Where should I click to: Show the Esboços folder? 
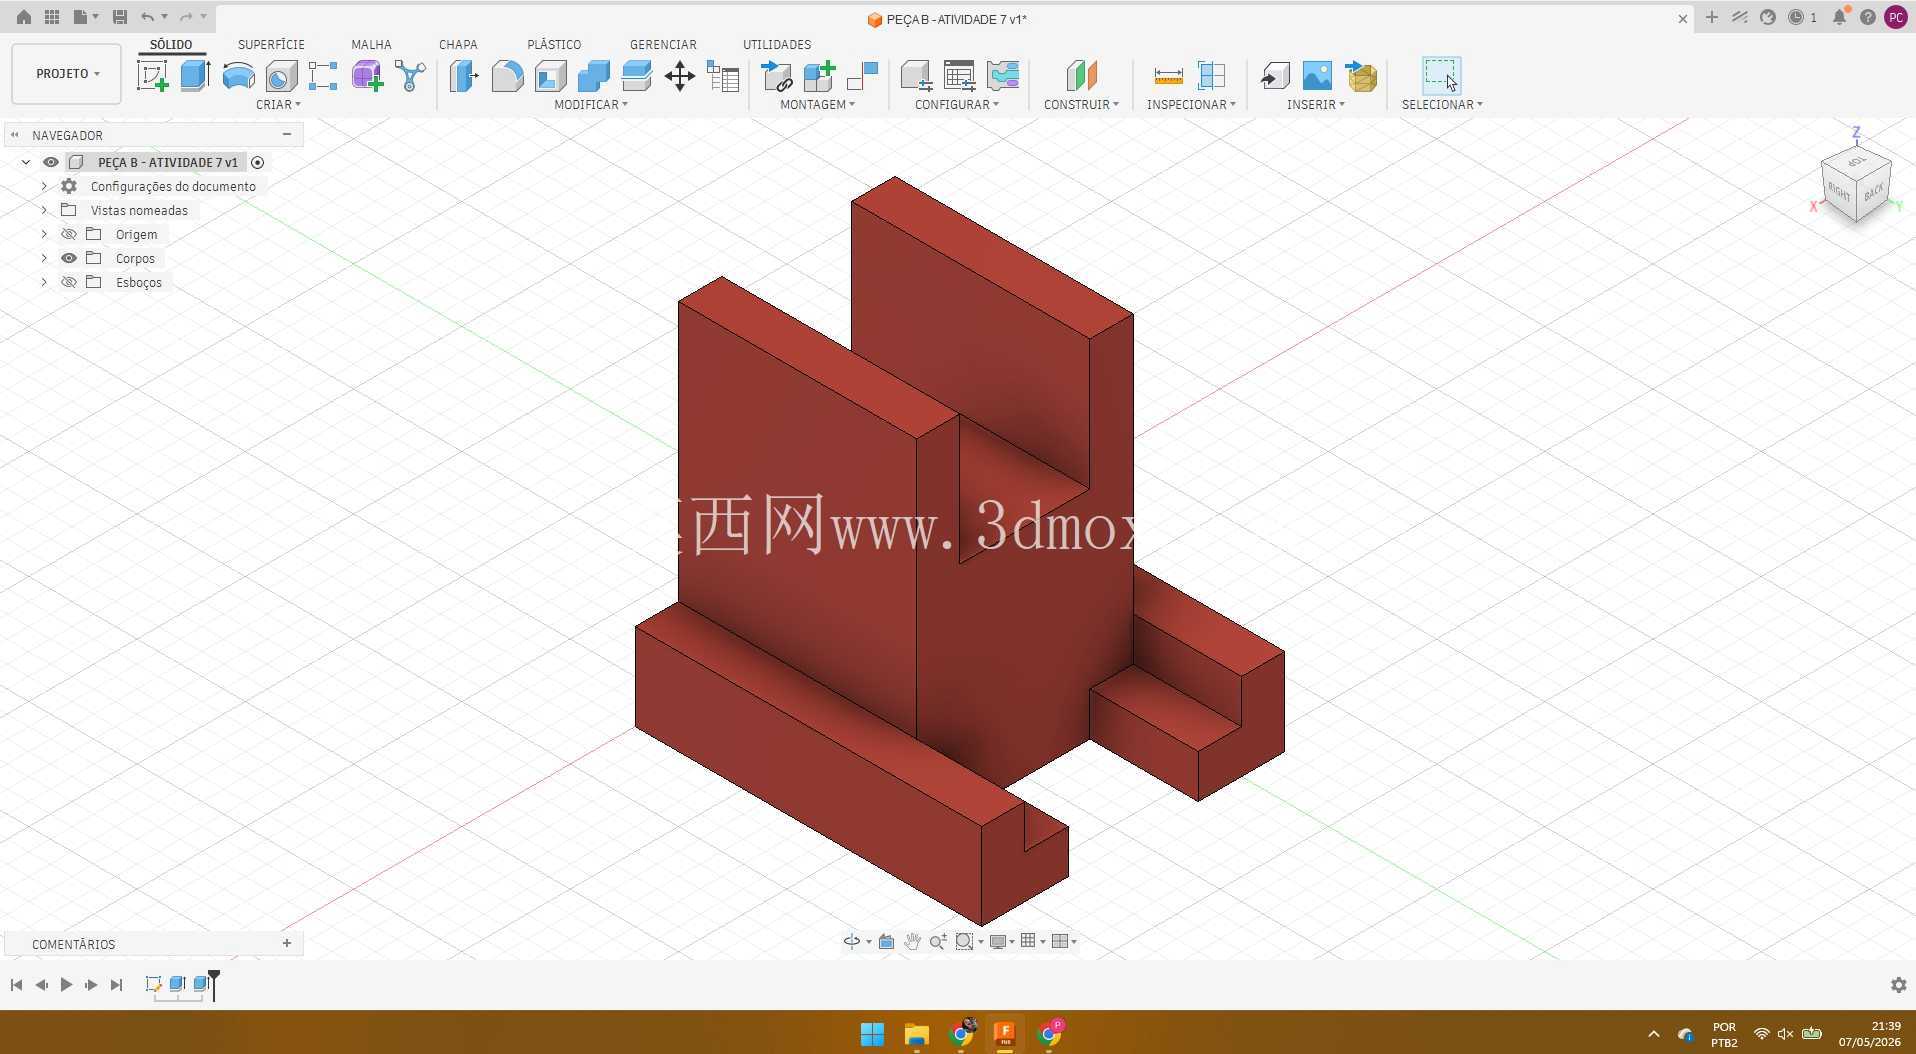[x=69, y=282]
